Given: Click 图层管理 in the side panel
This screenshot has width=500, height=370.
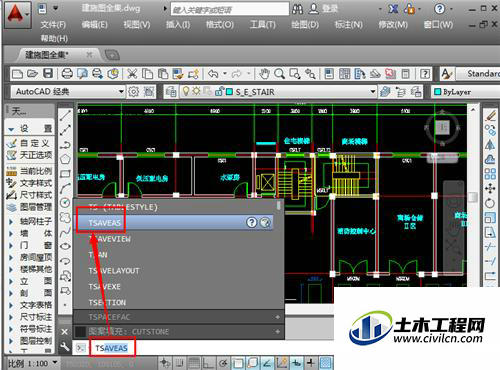Looking at the screenshot, I should coord(30,207).
